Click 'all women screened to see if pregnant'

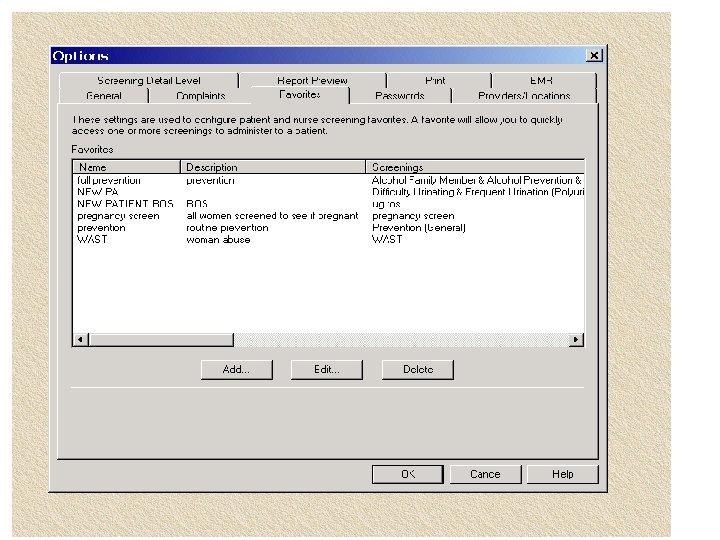[272, 216]
